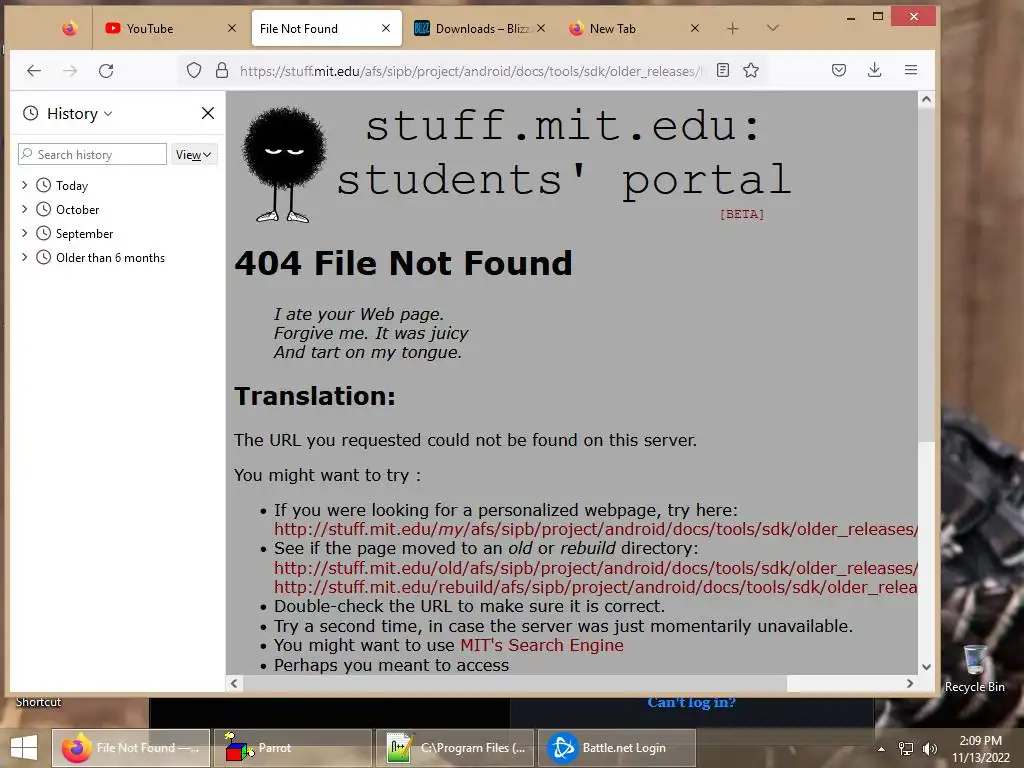The image size is (1024, 768).
Task: Expand the September history group
Action: click(24, 233)
